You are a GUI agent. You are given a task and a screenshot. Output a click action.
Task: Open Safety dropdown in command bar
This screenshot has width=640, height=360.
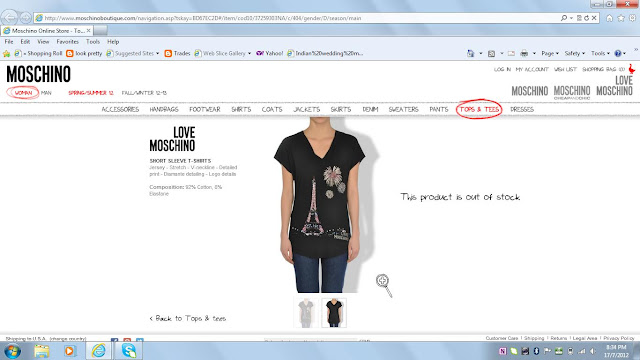(575, 53)
